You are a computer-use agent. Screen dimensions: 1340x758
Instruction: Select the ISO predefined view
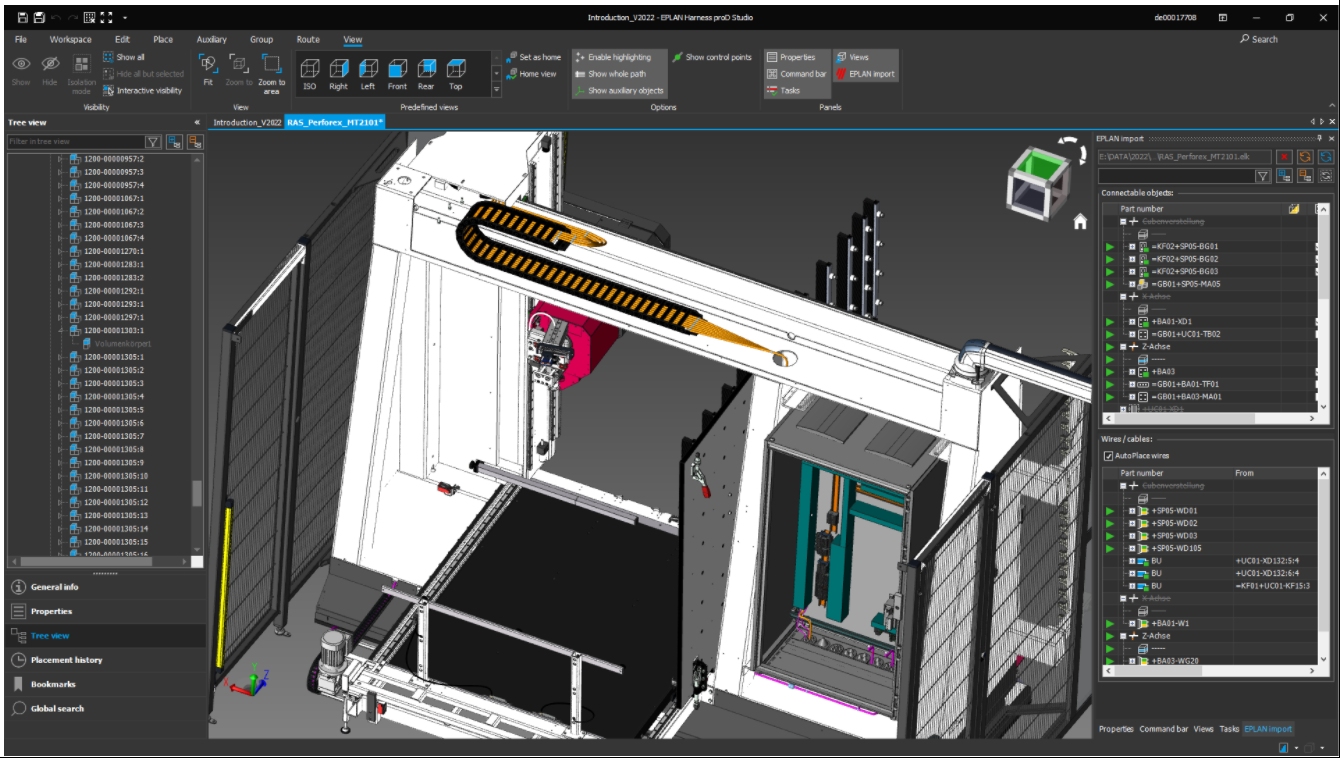tap(310, 70)
